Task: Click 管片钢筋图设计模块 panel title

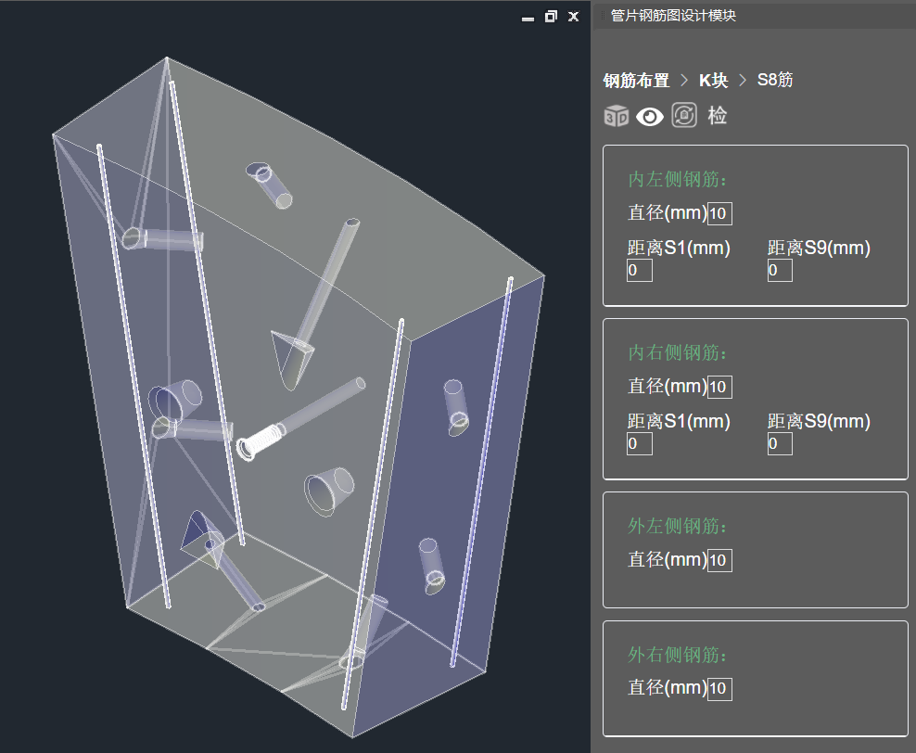Action: 673,16
